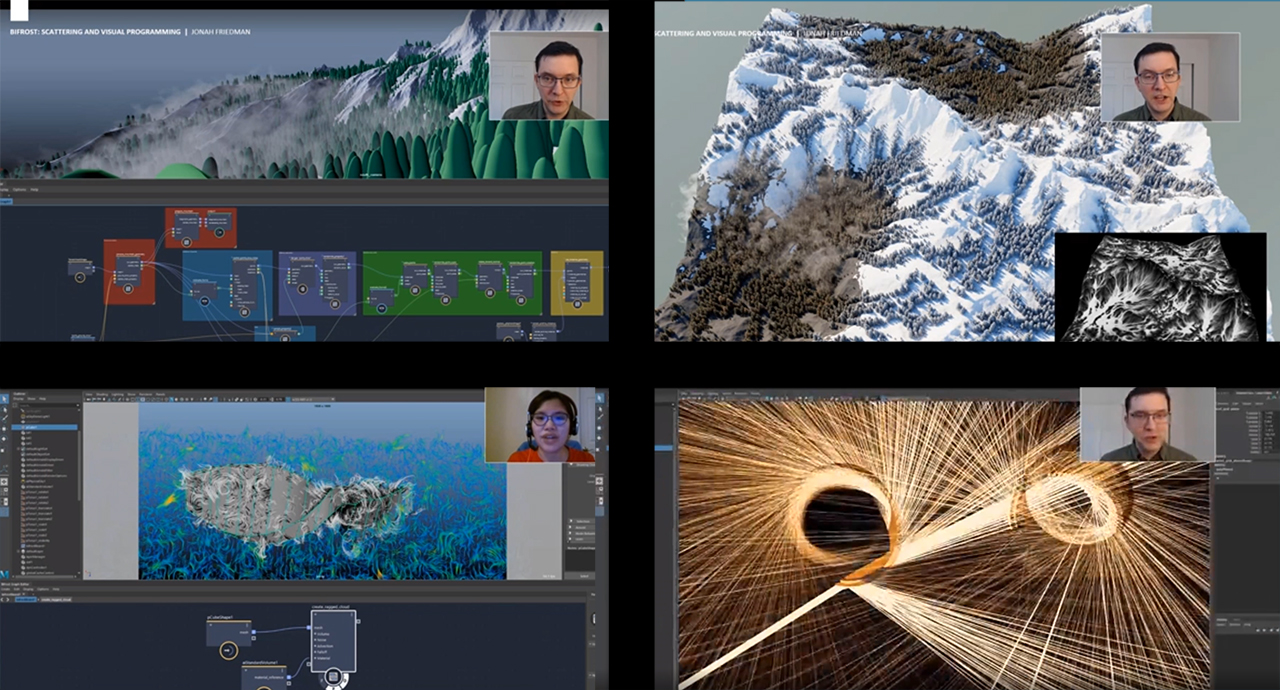Screen dimensions: 1280x690
Task: Click the grayscale height map thumbnail
Action: click(1160, 288)
